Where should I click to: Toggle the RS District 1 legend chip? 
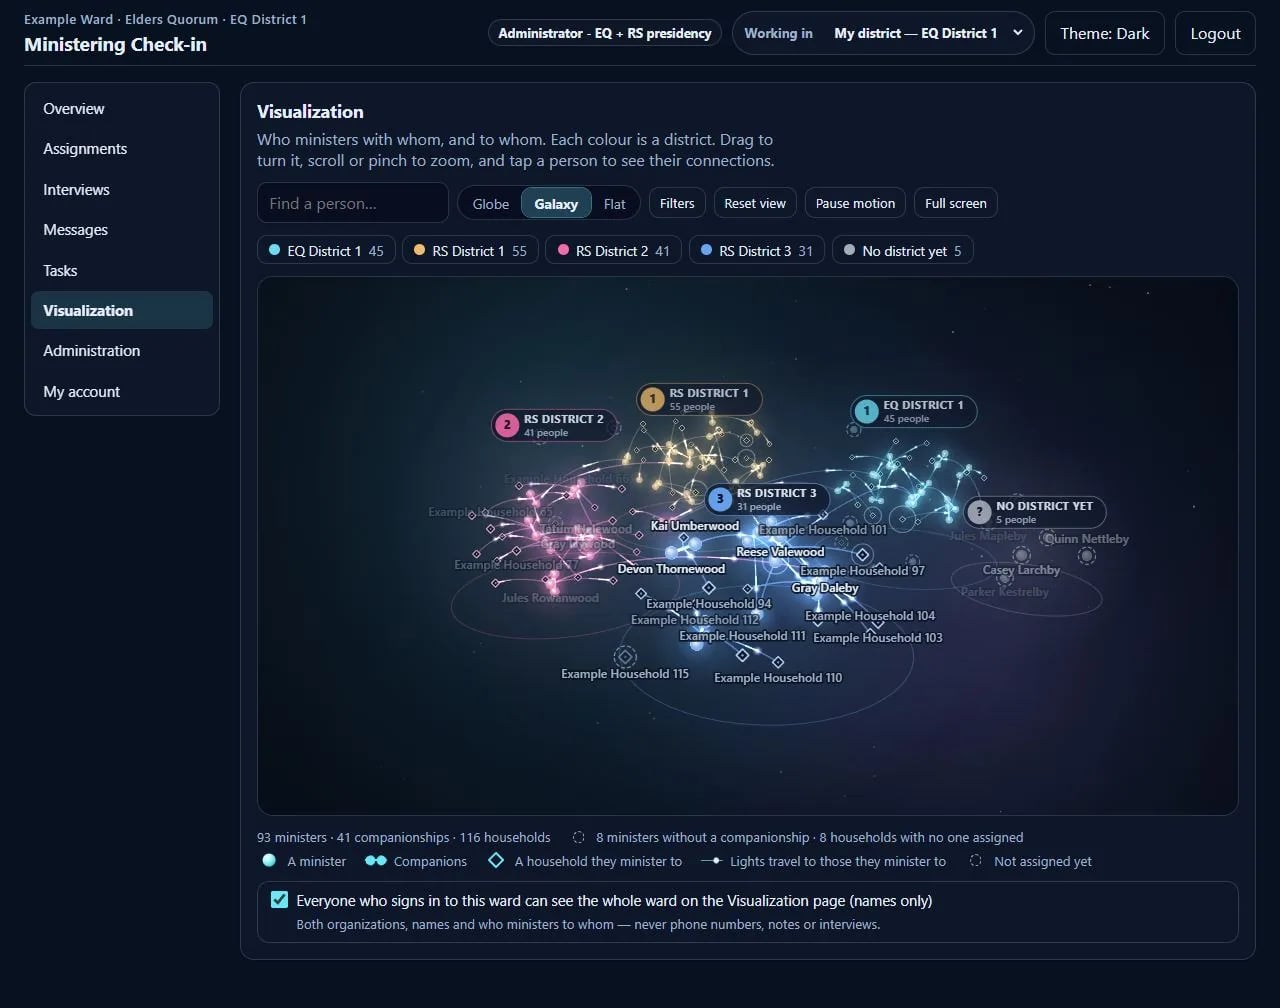470,251
